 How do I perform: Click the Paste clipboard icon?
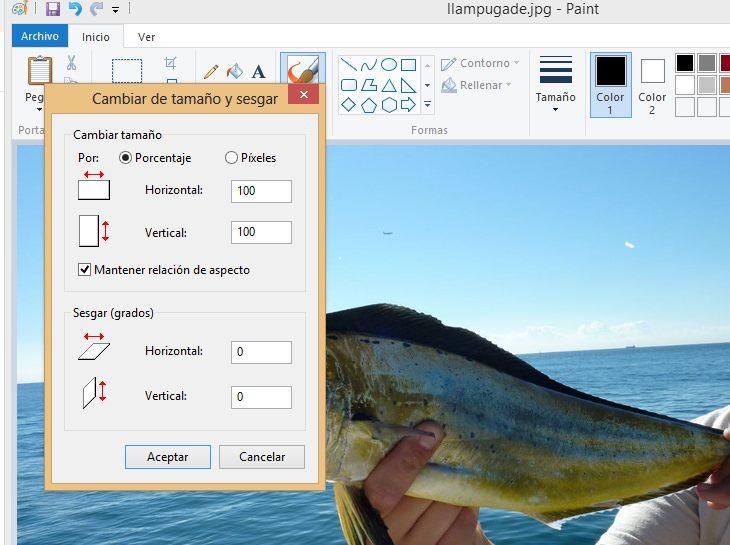click(x=40, y=70)
